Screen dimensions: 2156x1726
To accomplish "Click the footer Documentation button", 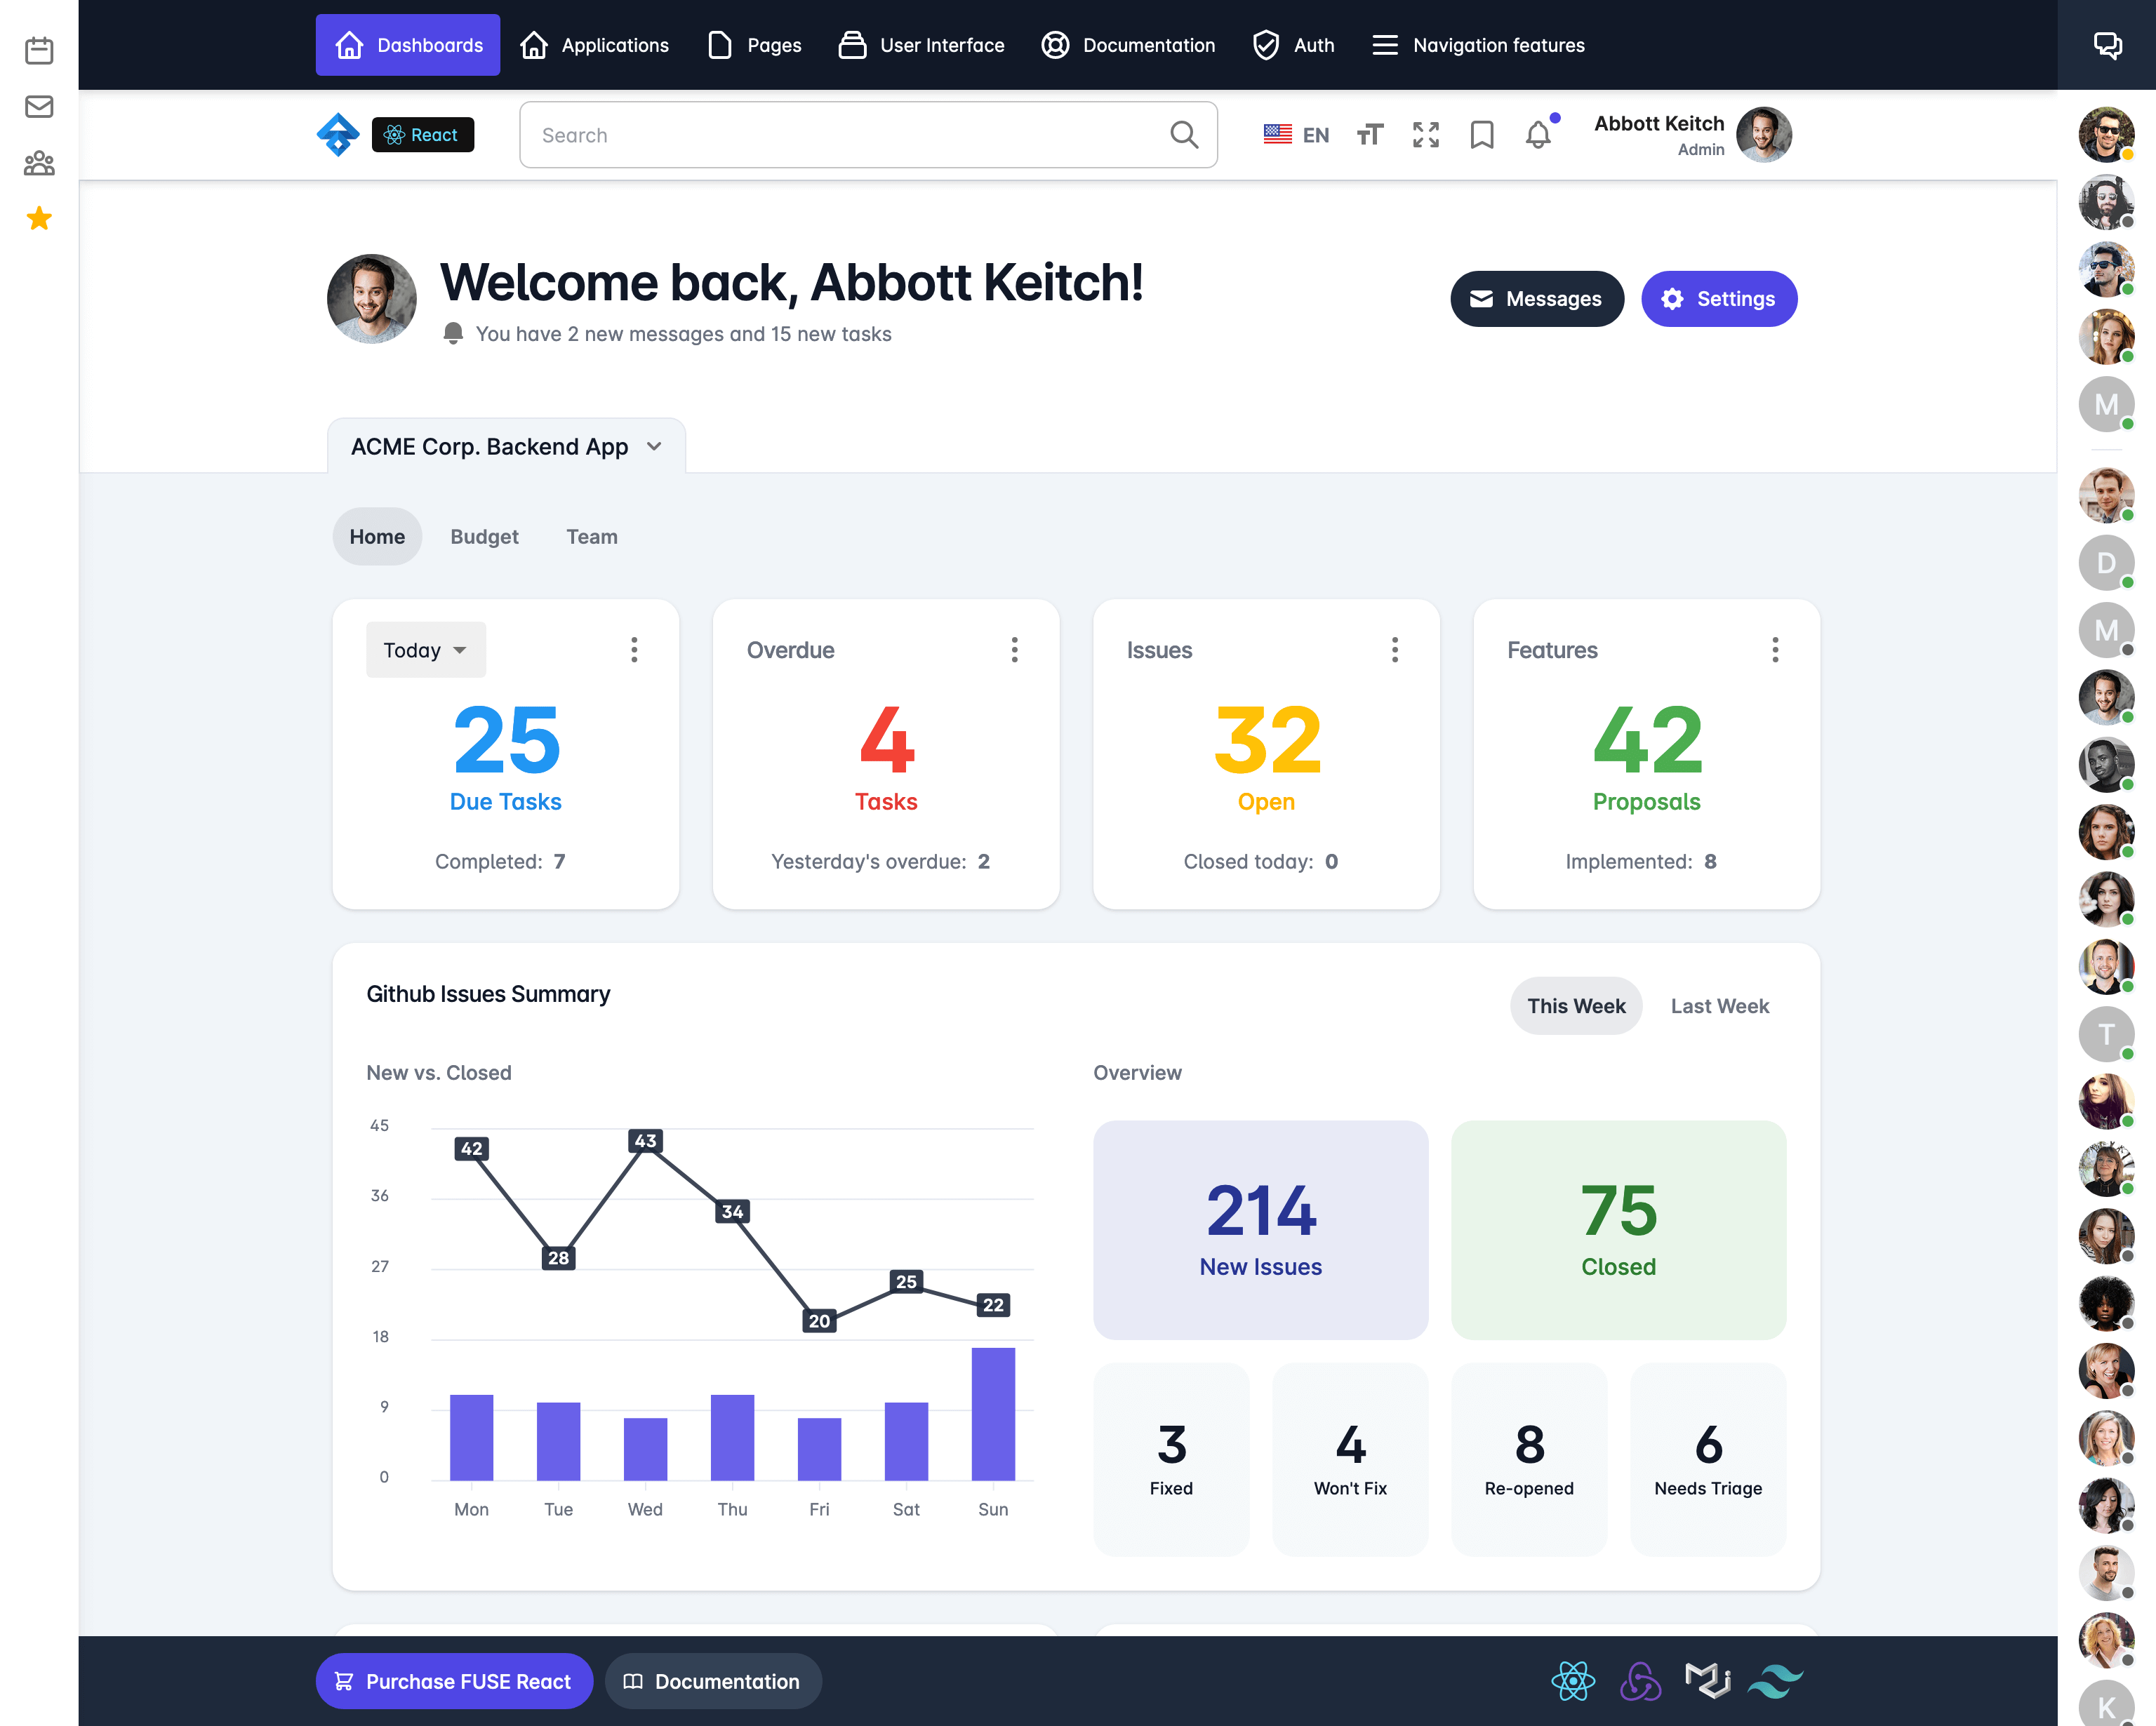I will coord(713,1681).
